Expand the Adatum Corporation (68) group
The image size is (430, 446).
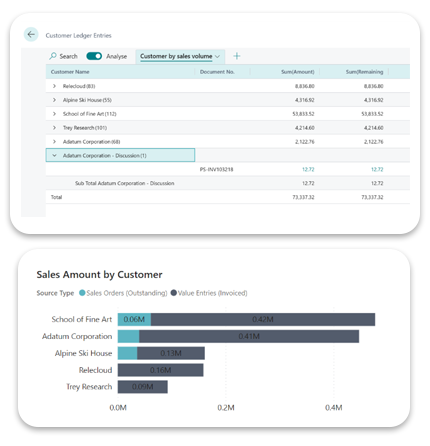click(54, 142)
